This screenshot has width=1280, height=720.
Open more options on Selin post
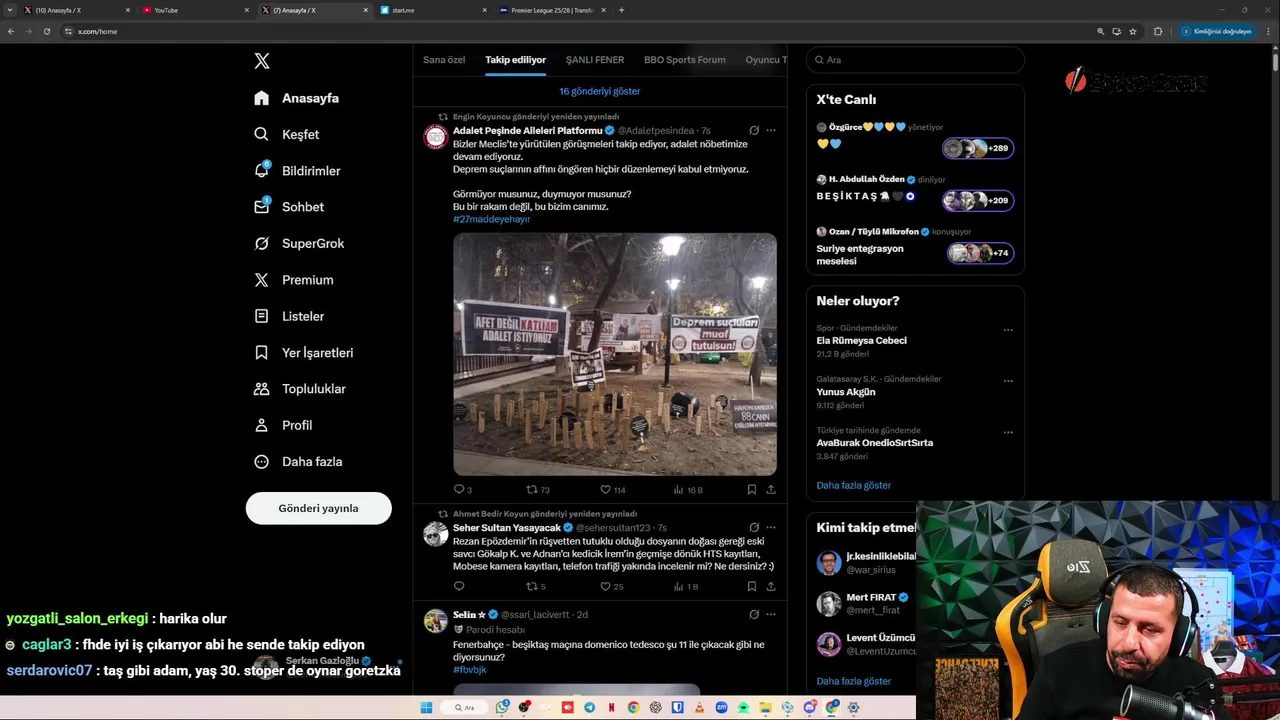[x=770, y=614]
